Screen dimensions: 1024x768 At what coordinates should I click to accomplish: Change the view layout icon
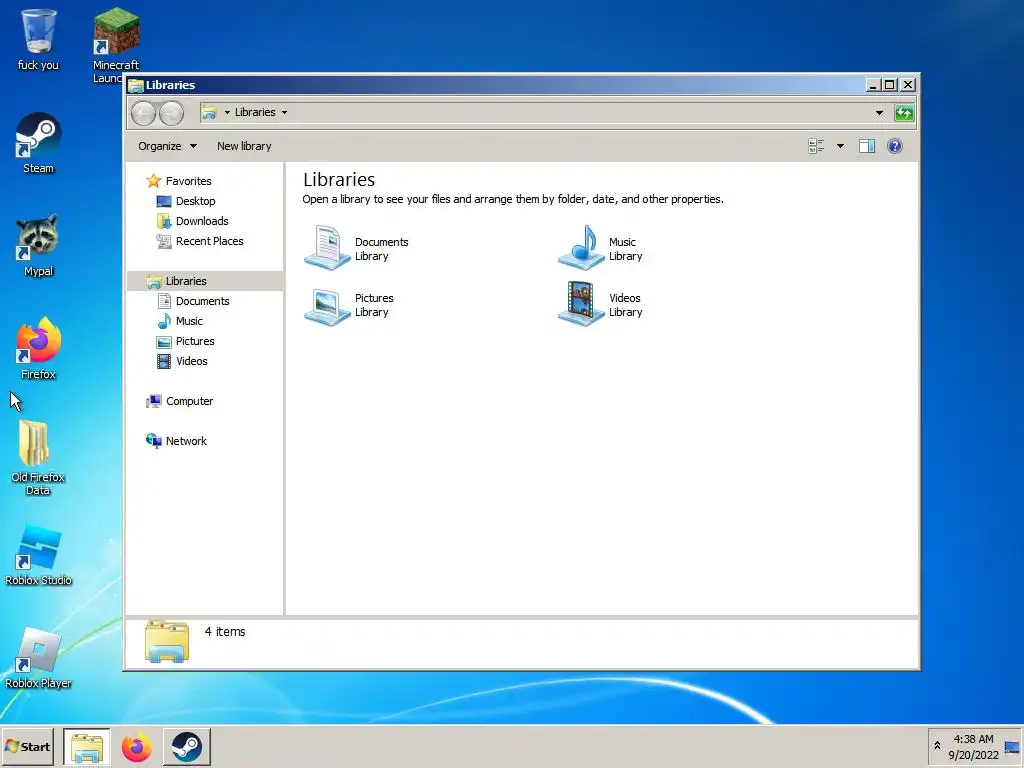pyautogui.click(x=816, y=146)
